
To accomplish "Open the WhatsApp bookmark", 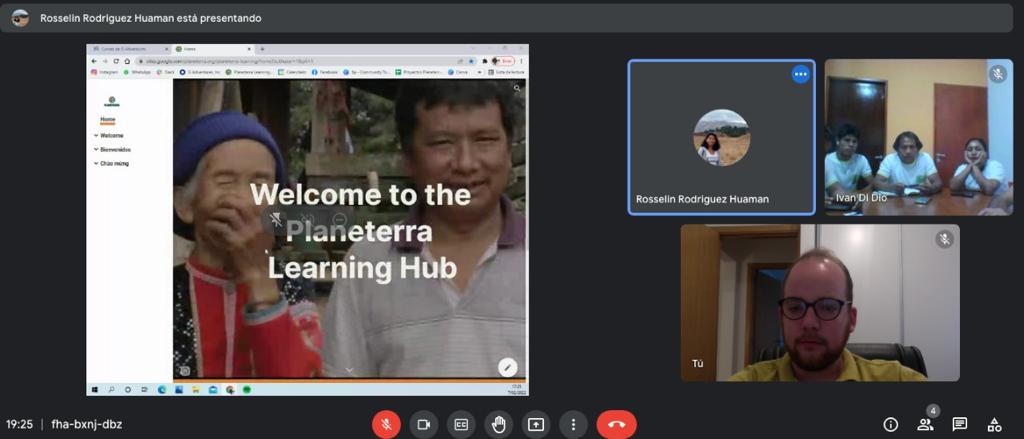I will click(136, 72).
